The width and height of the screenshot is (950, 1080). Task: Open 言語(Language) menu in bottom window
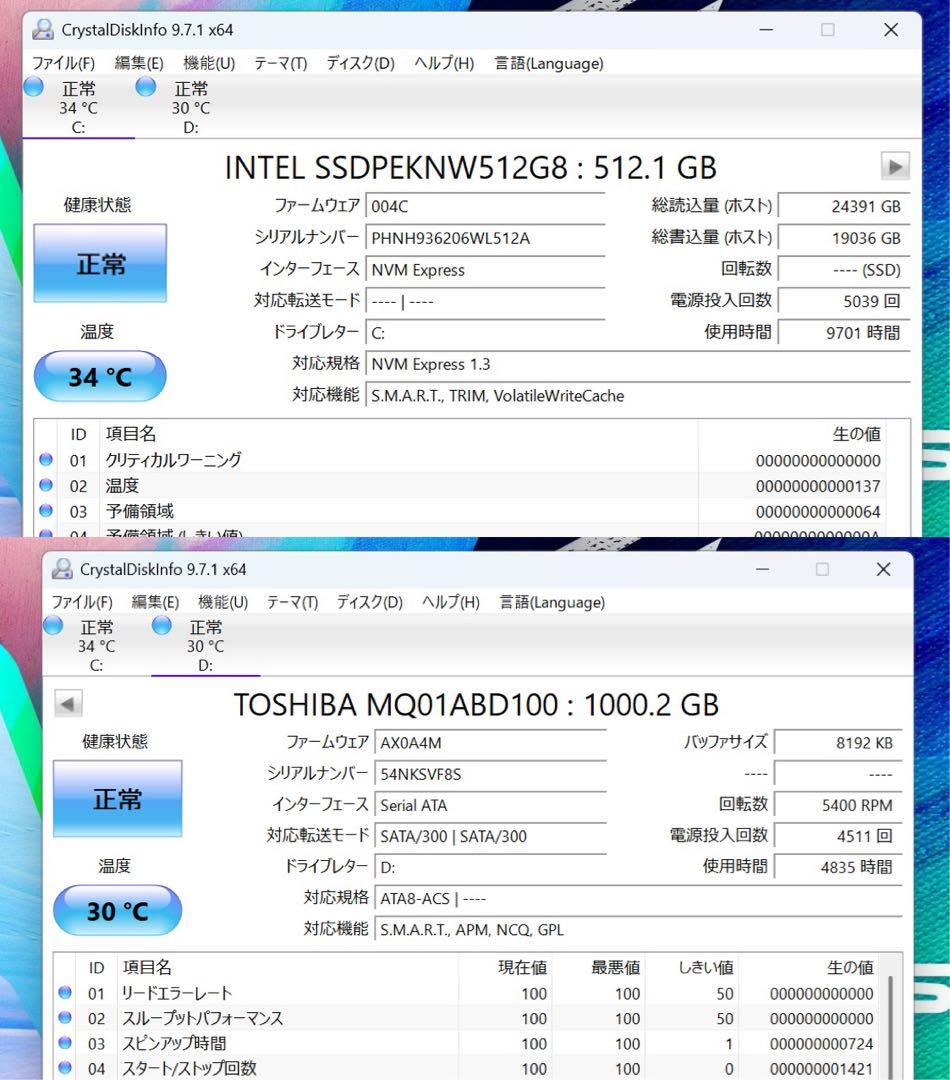[552, 602]
